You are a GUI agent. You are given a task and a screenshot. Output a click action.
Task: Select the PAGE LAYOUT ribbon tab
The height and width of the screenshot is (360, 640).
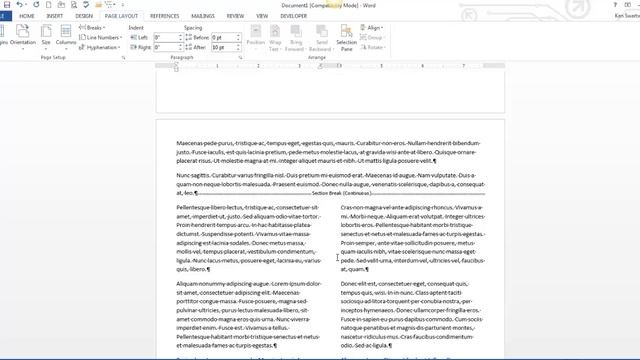pyautogui.click(x=121, y=16)
